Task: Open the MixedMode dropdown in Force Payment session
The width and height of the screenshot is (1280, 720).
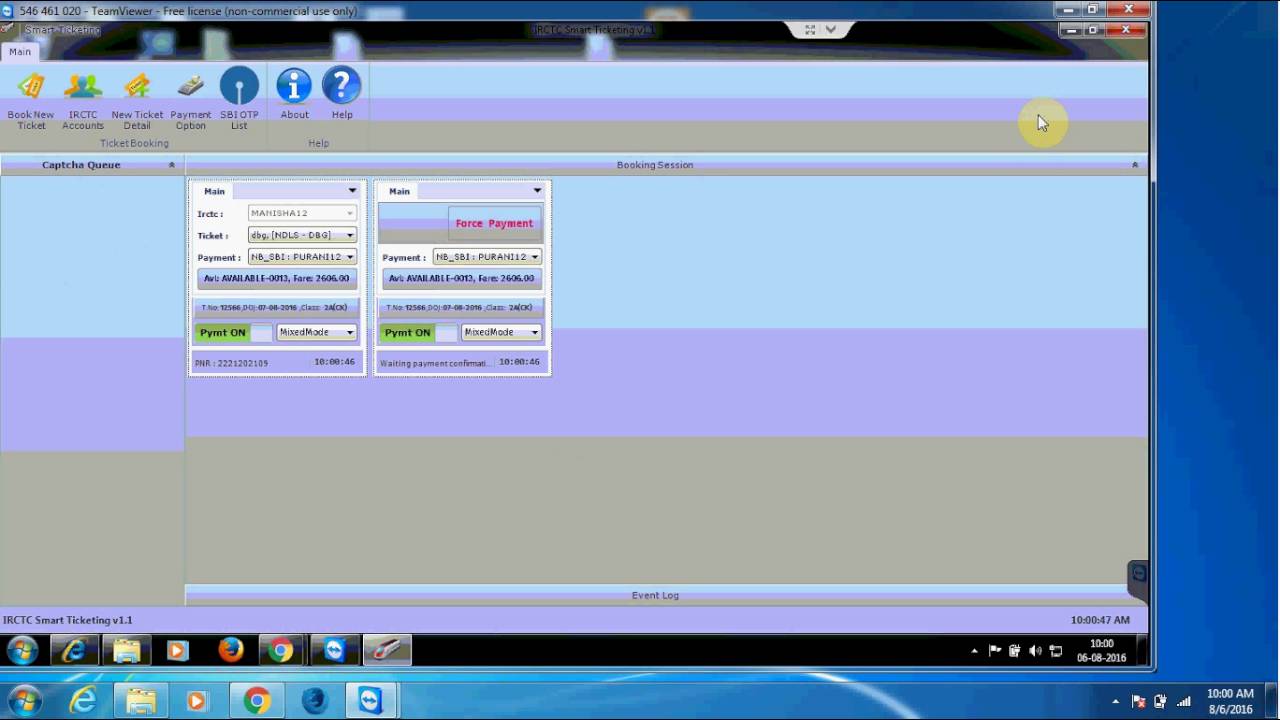Action: (501, 332)
